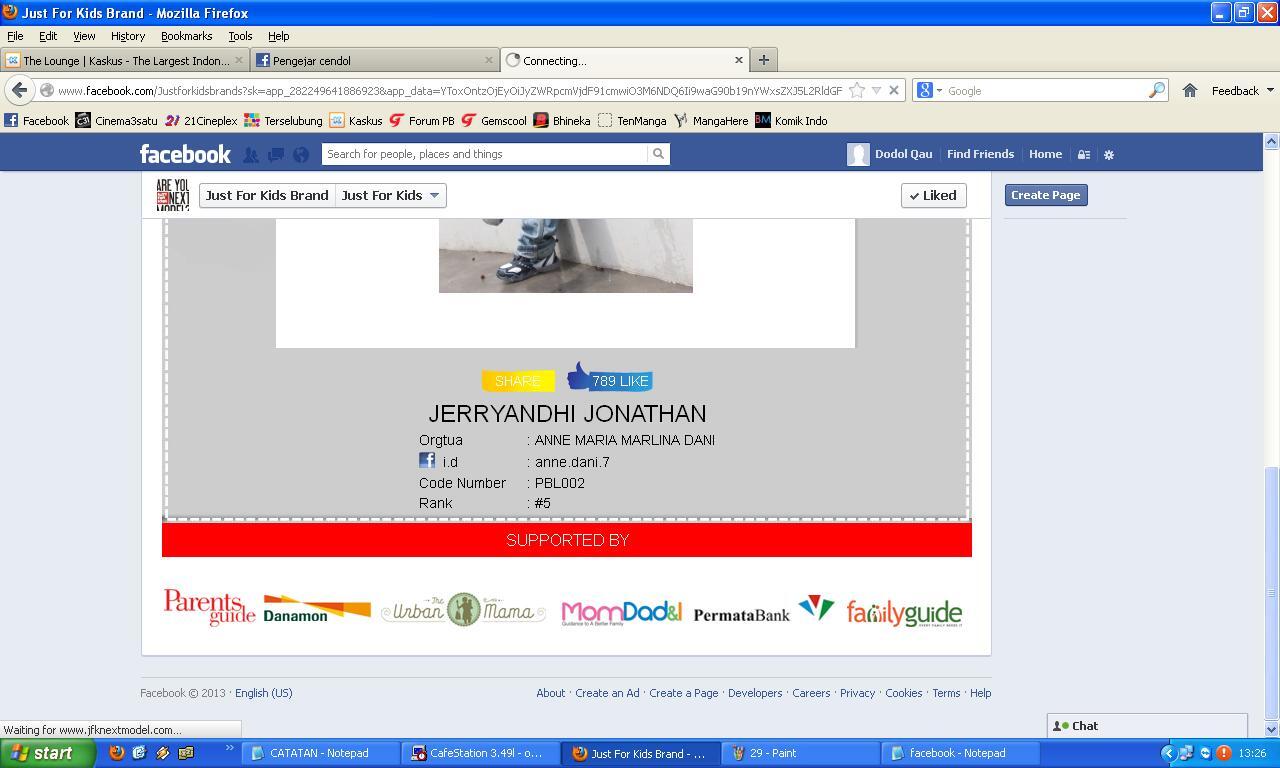
Task: Go back with the browser back arrow
Action: tap(19, 90)
